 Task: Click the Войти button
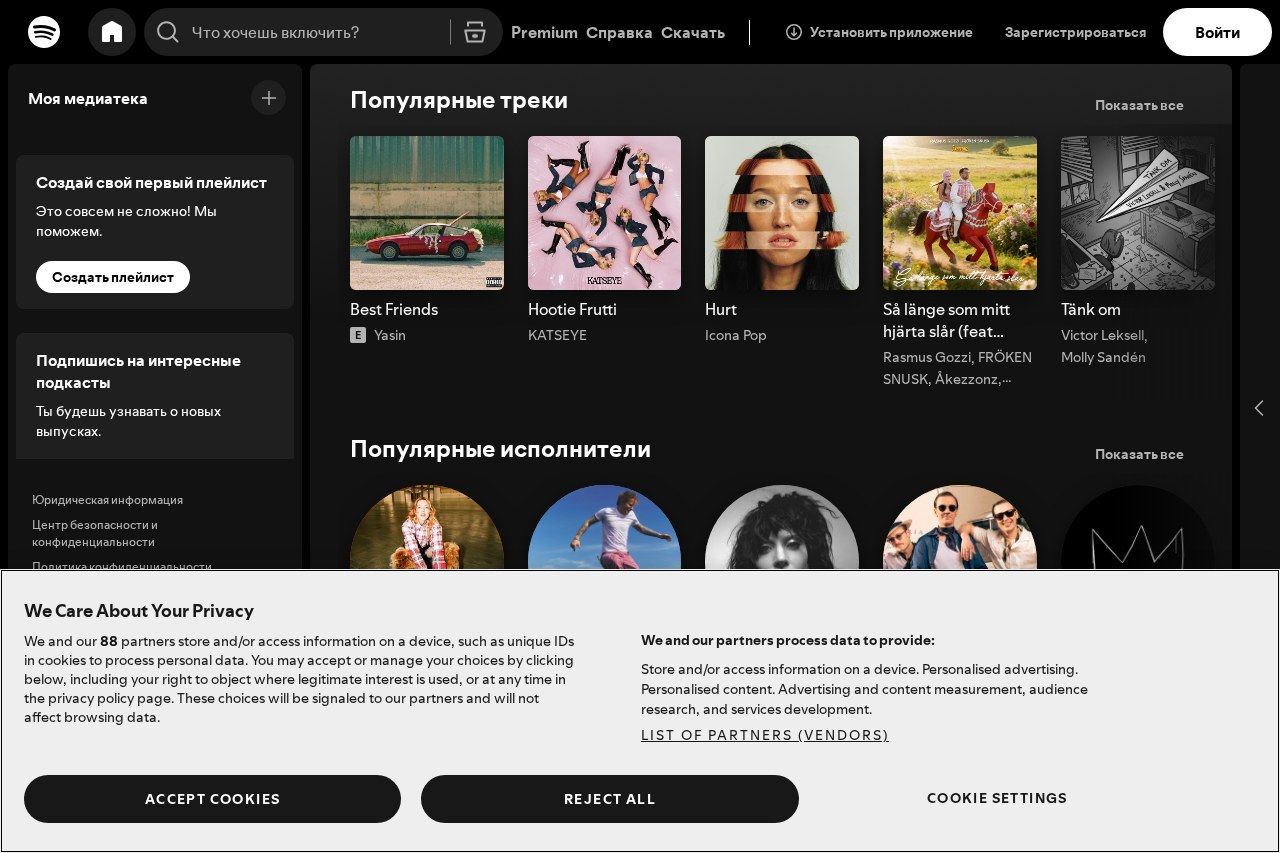[1217, 32]
